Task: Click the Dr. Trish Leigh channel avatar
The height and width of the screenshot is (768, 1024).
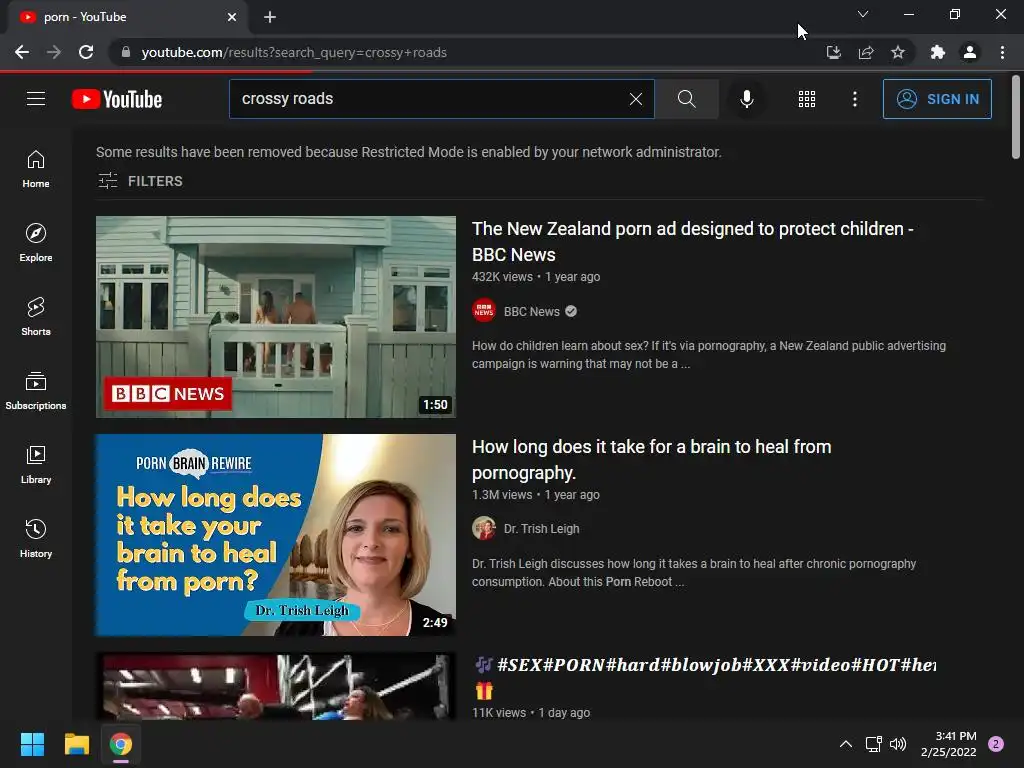Action: pos(484,528)
